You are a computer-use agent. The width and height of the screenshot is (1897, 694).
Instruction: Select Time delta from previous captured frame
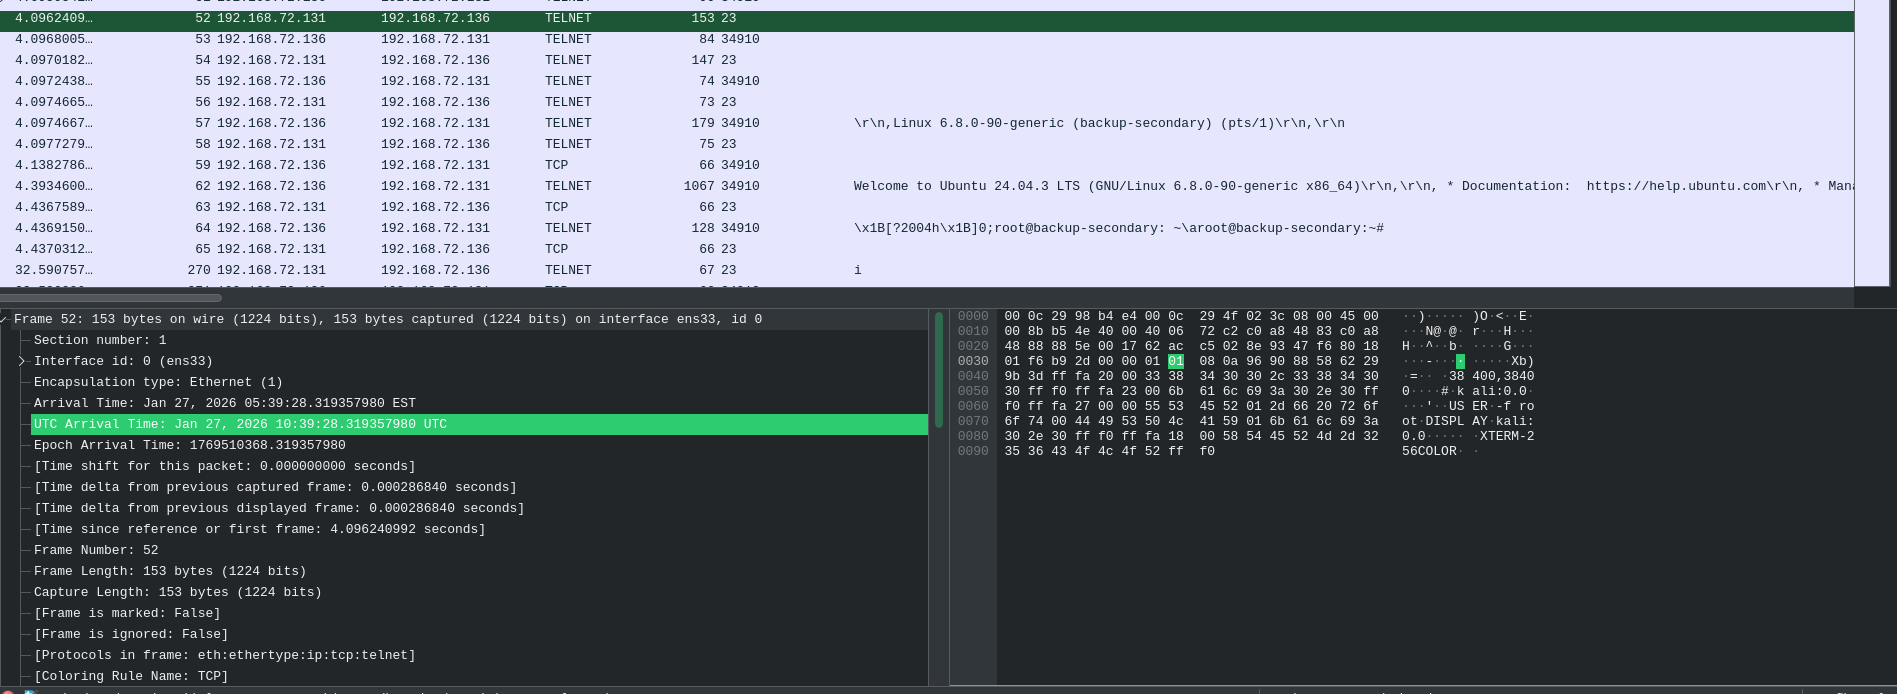click(x=479, y=487)
